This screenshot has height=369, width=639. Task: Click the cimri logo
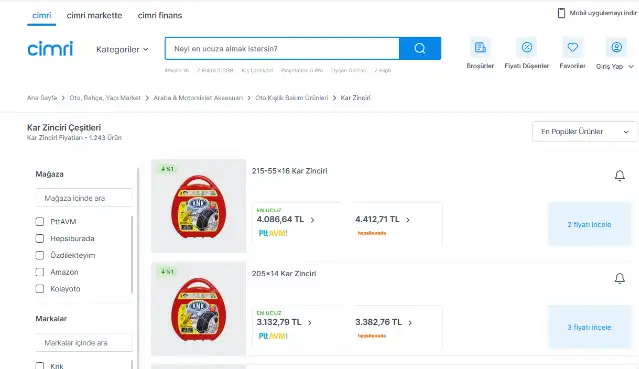tap(50, 49)
